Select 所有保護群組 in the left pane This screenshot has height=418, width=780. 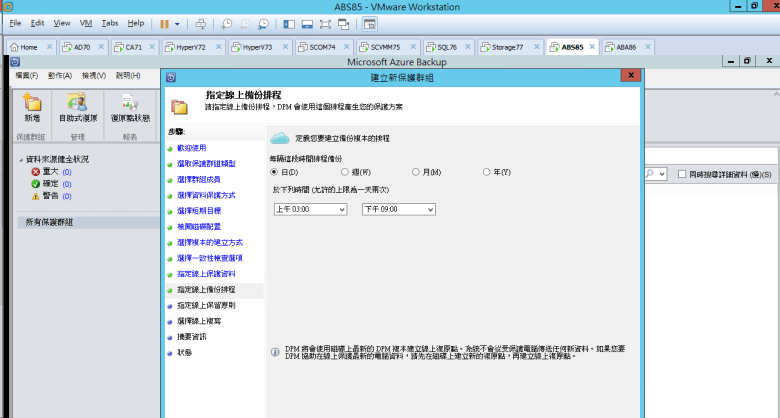[50, 222]
